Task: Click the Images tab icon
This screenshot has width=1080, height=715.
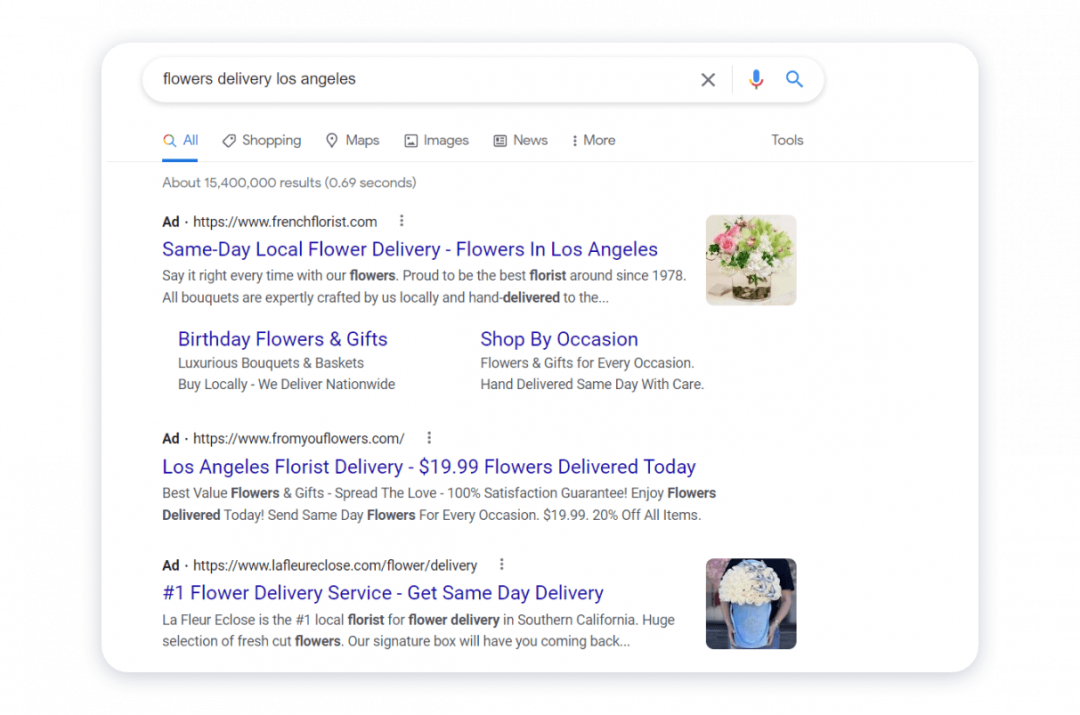Action: tap(409, 140)
